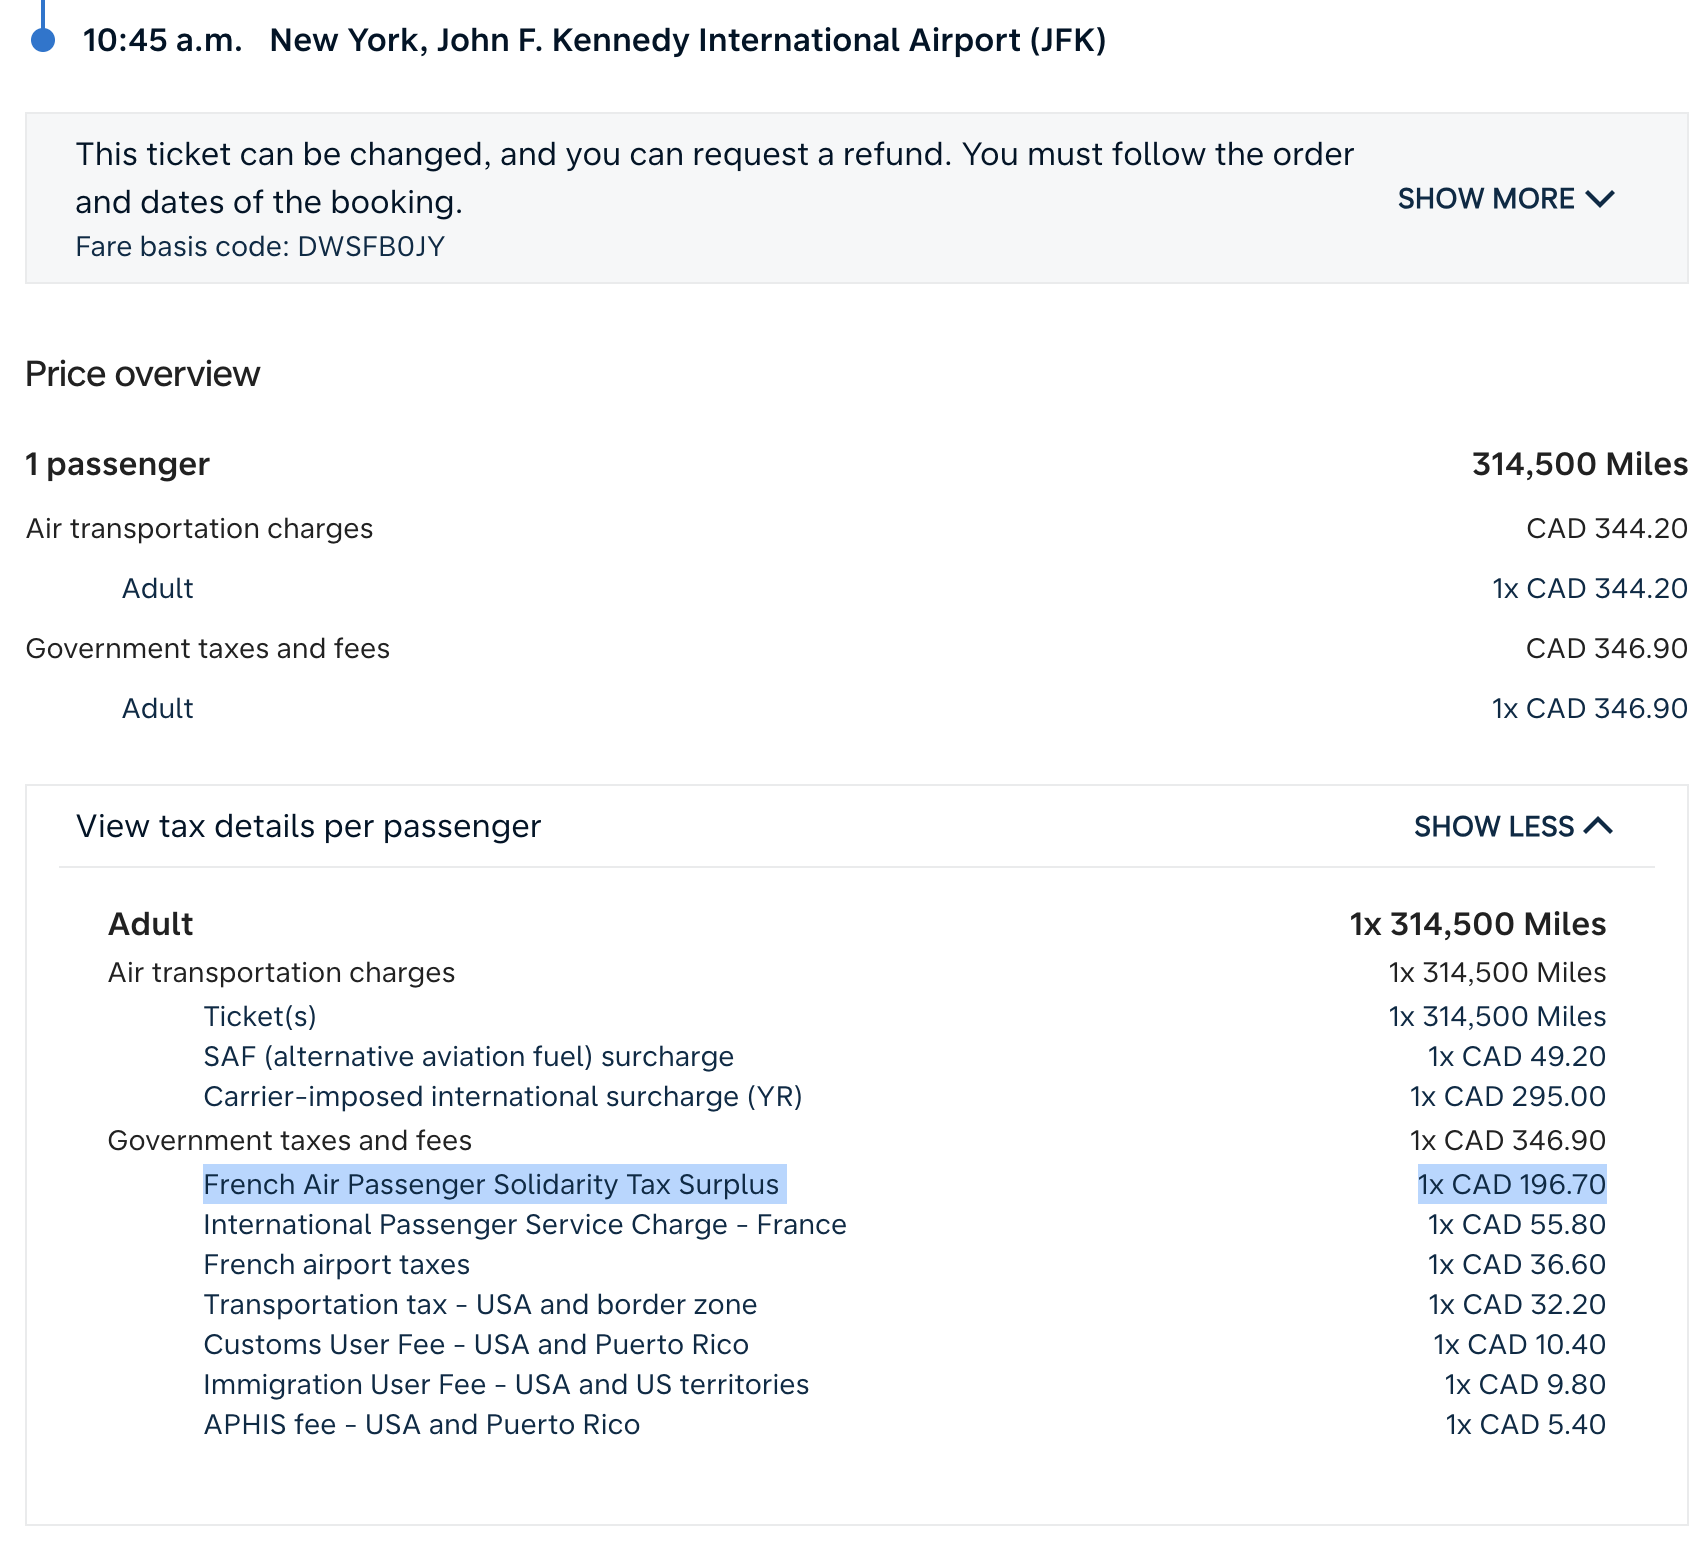Click International Passenger Service Charge - France
Image resolution: width=1690 pixels, height=1554 pixels.
[x=524, y=1225]
